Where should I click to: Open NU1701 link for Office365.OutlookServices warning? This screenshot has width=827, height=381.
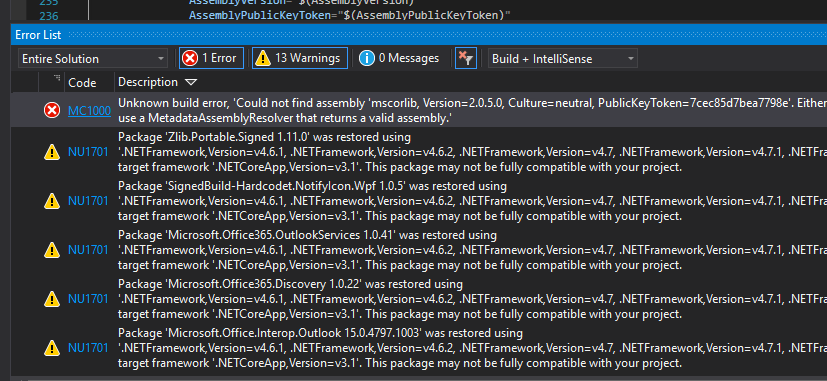[x=88, y=250]
